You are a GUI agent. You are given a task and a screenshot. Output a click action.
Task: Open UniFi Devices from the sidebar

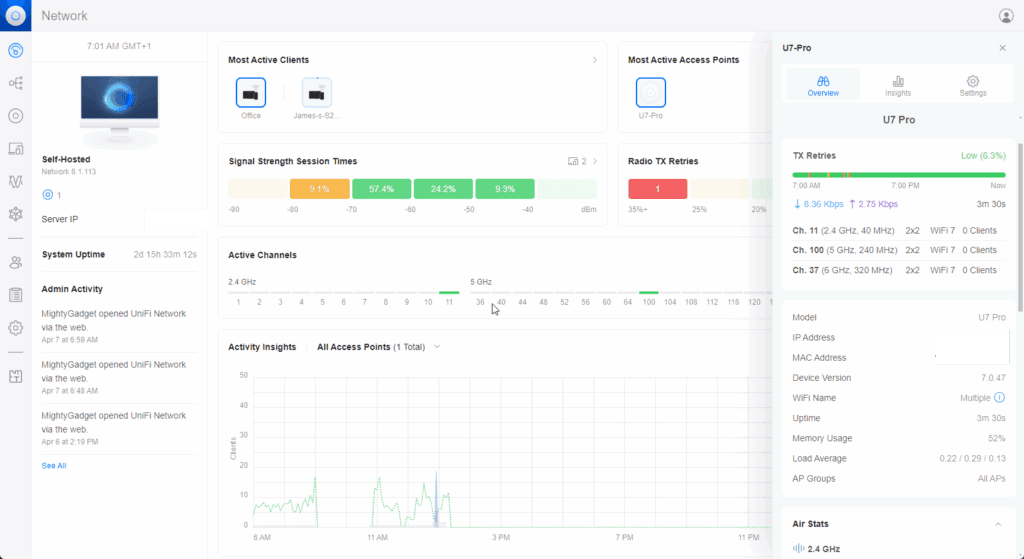pos(15,116)
